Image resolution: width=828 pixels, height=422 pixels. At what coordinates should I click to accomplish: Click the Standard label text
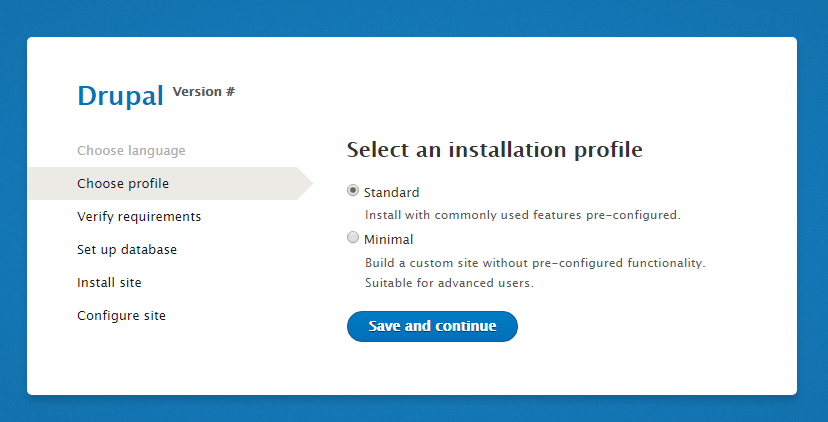[391, 192]
